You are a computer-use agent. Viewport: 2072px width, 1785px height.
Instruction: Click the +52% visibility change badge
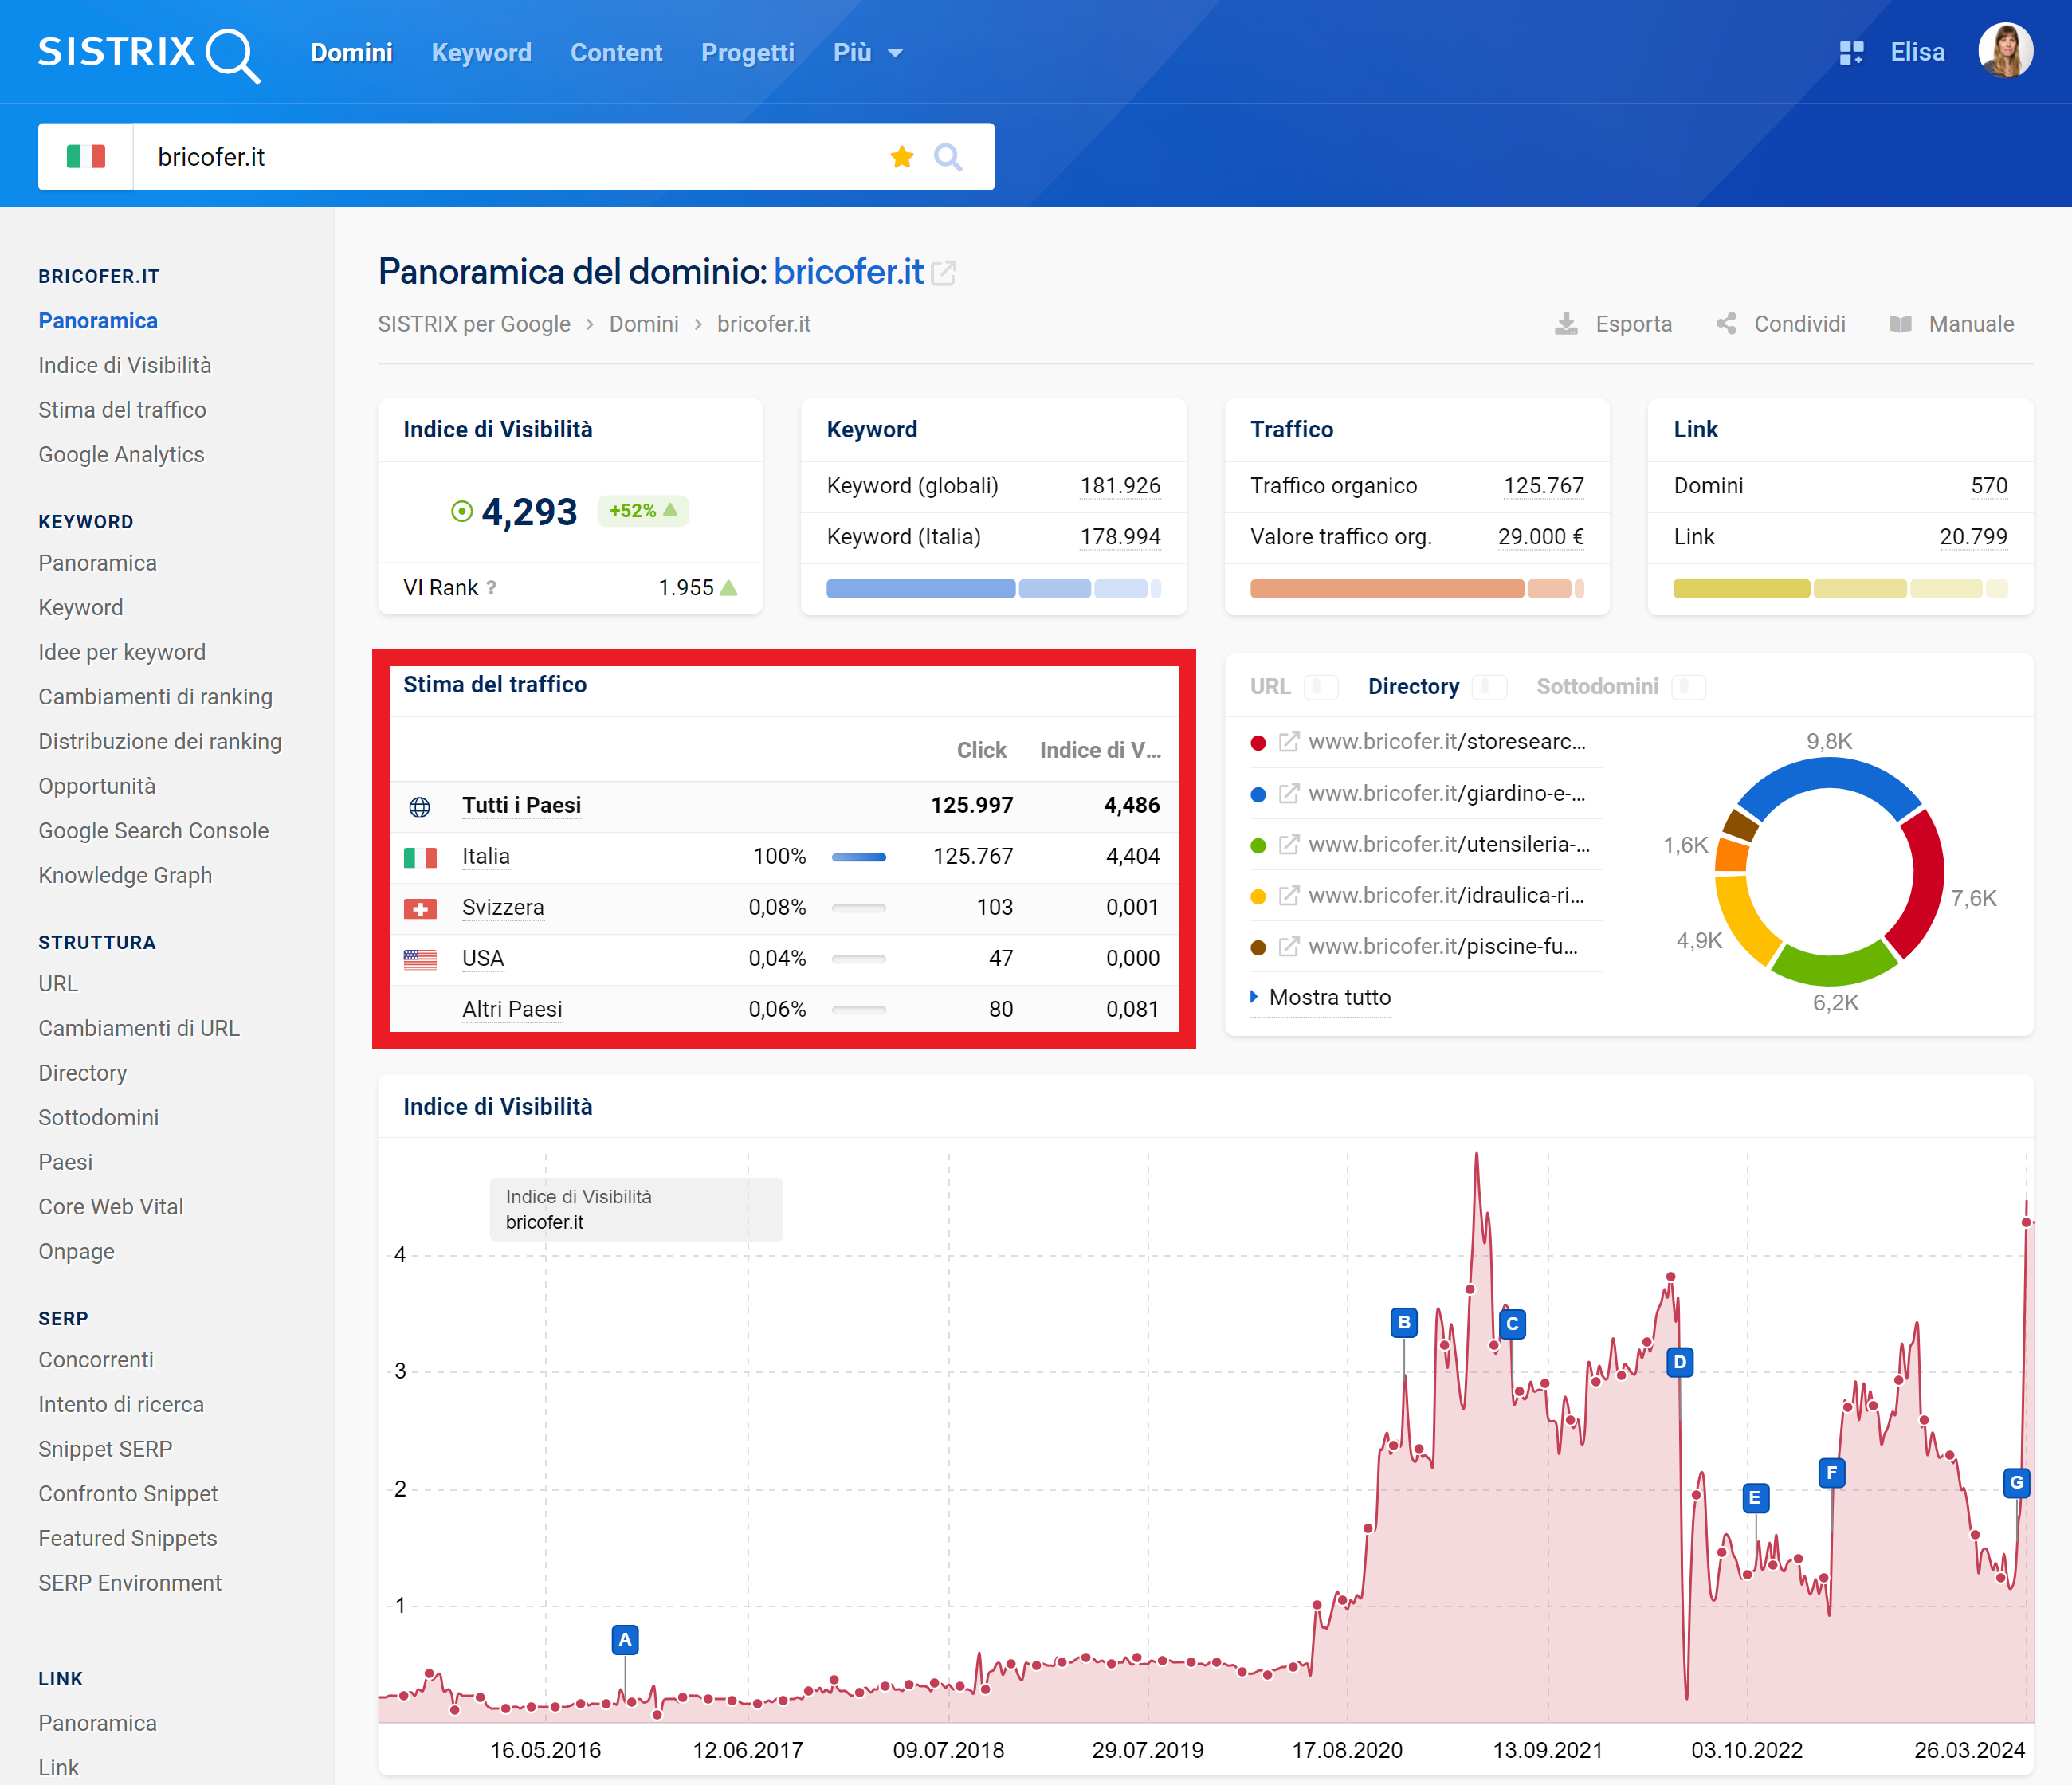643,511
